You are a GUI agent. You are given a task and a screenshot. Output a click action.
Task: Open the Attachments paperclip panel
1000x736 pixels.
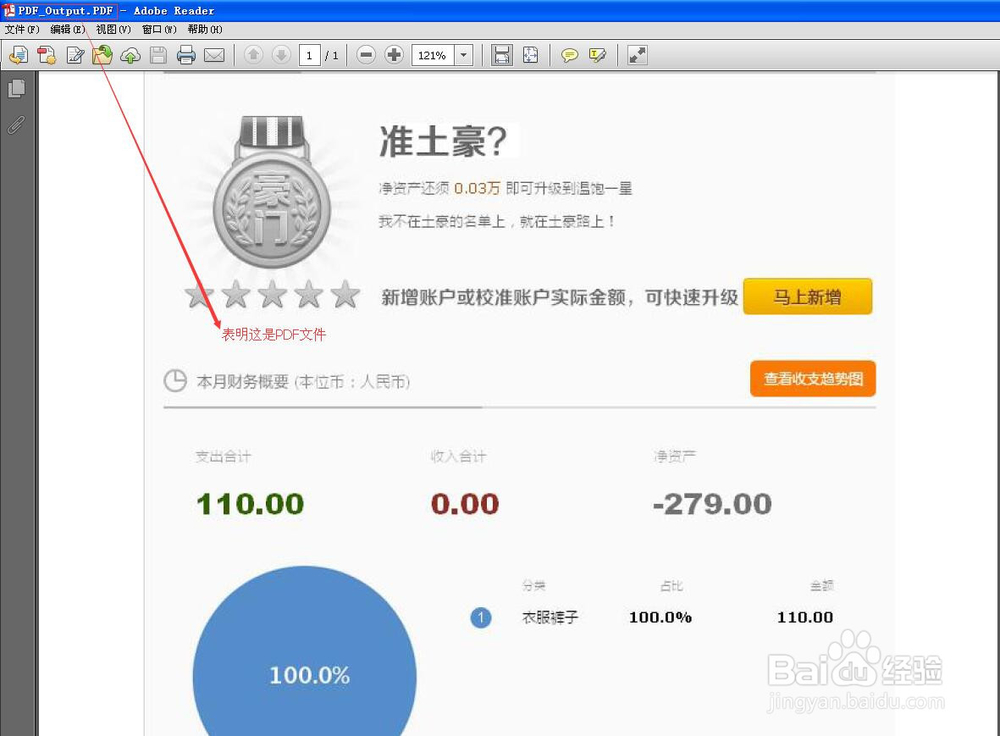(x=16, y=124)
